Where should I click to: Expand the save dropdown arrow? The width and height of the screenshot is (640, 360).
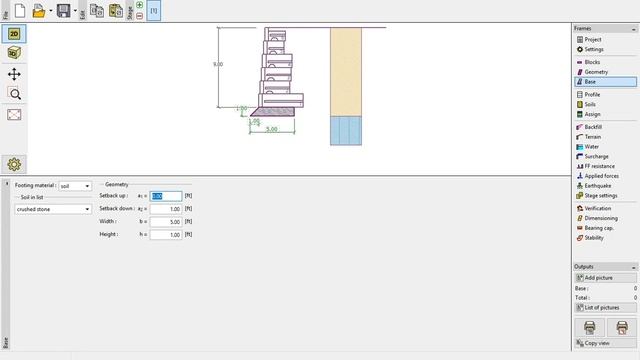(x=75, y=11)
